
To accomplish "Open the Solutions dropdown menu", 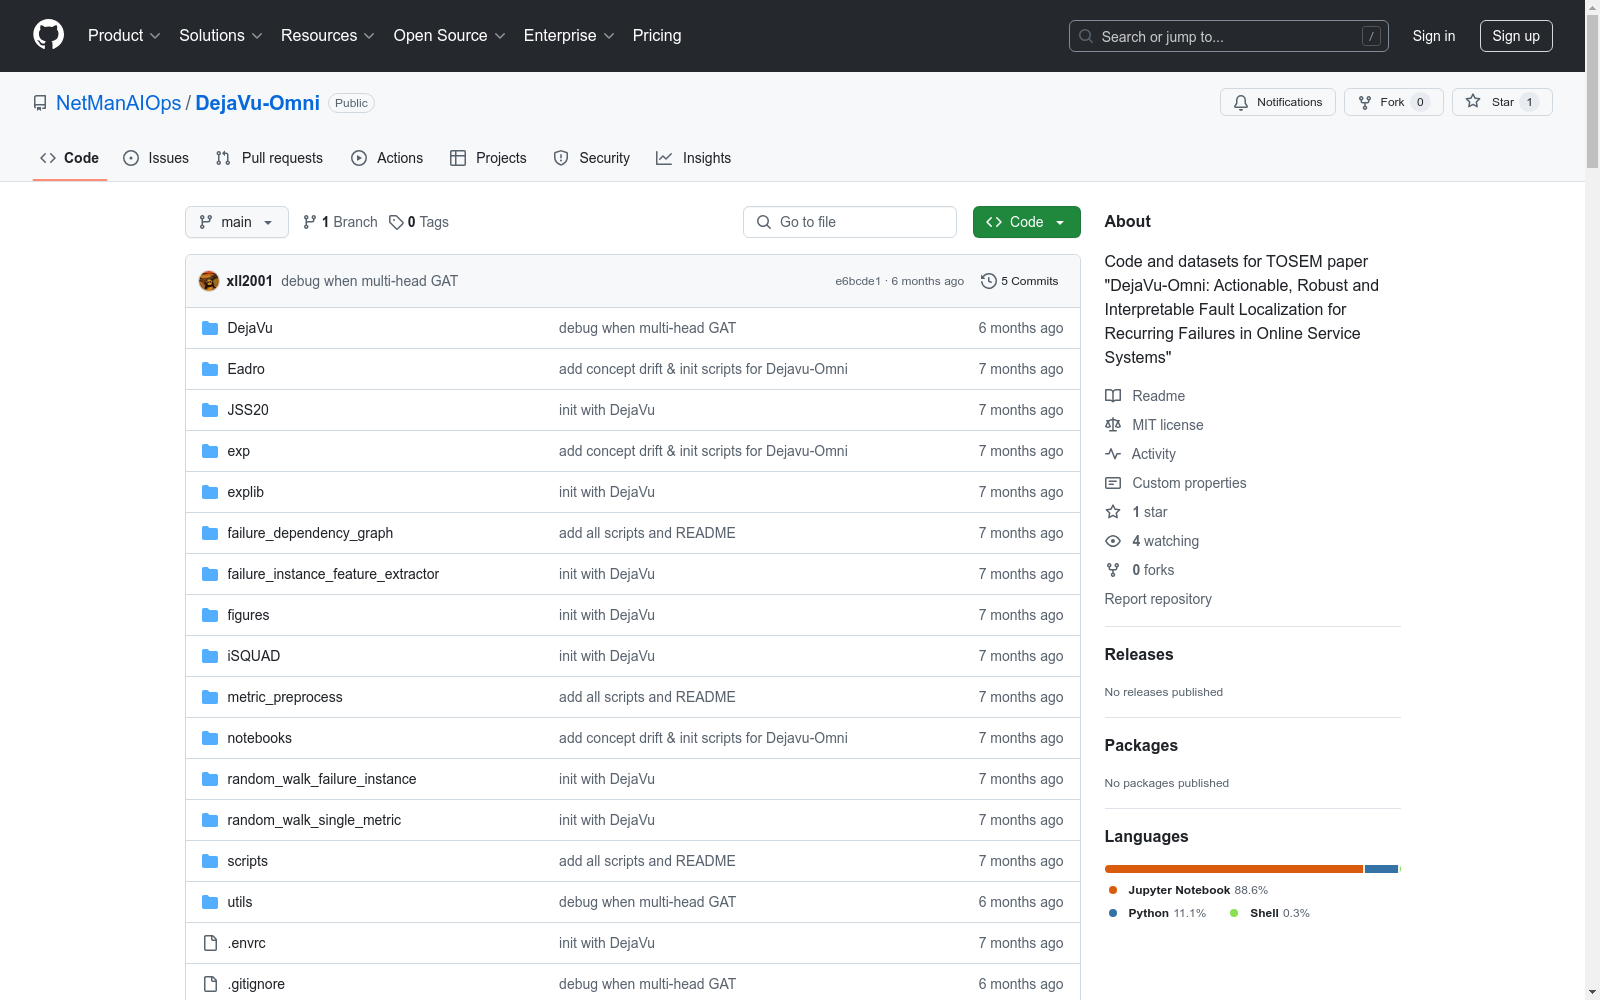I will [x=221, y=36].
